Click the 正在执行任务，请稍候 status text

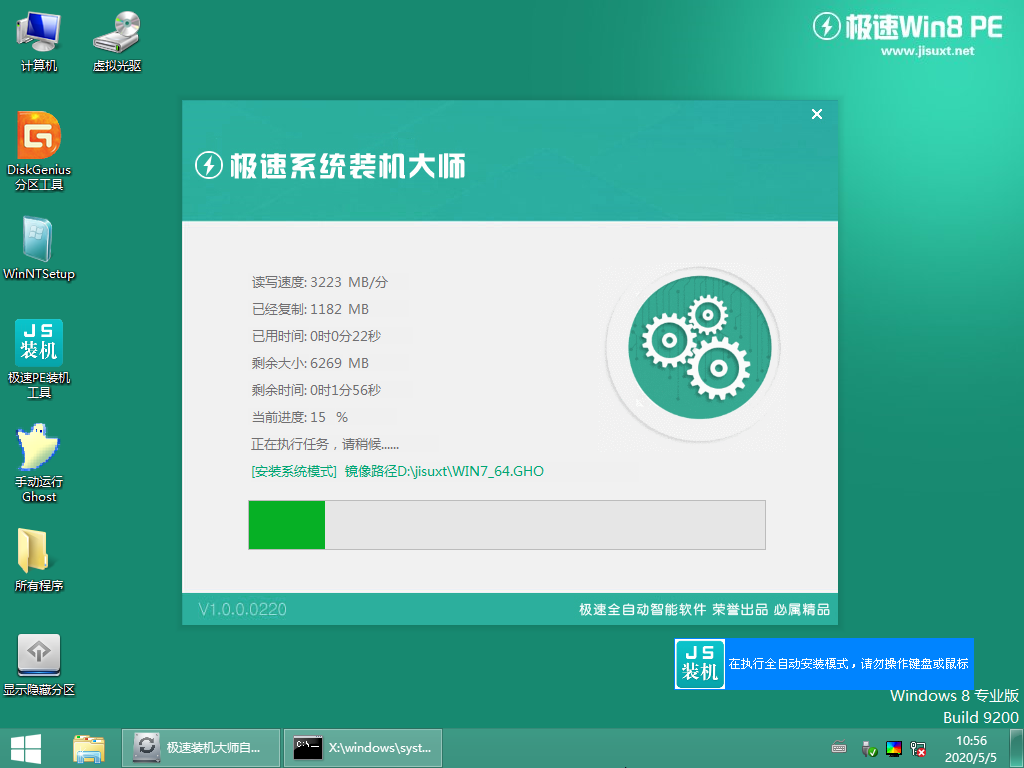[325, 445]
